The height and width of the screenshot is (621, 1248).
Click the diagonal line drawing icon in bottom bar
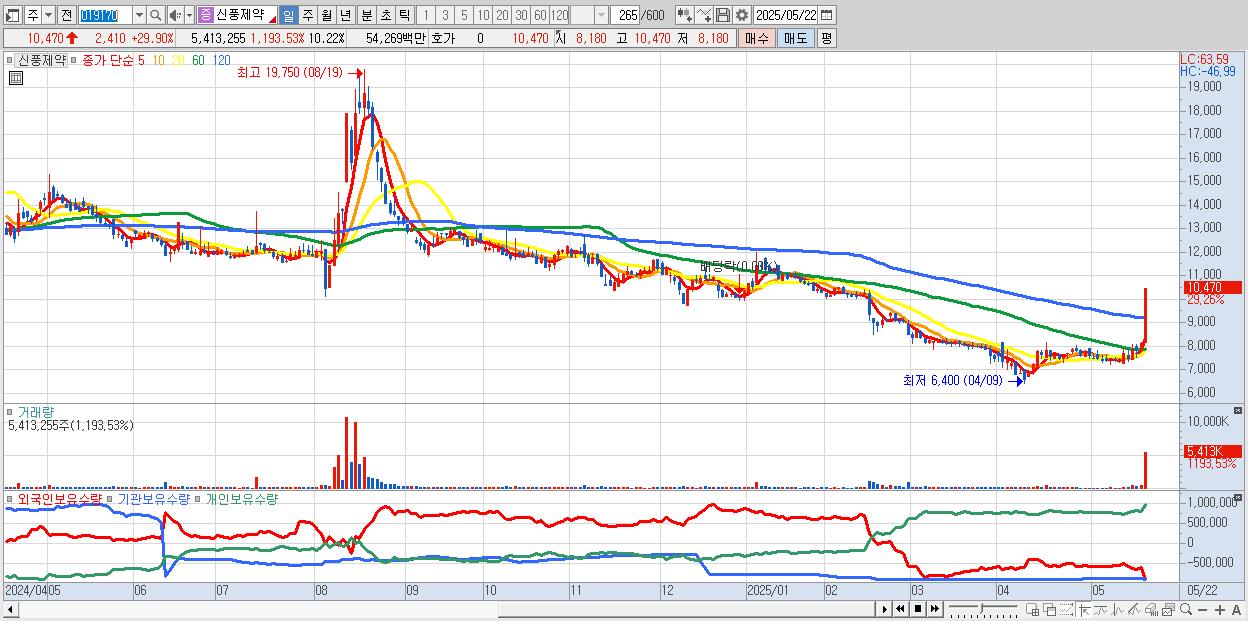[x=1134, y=609]
